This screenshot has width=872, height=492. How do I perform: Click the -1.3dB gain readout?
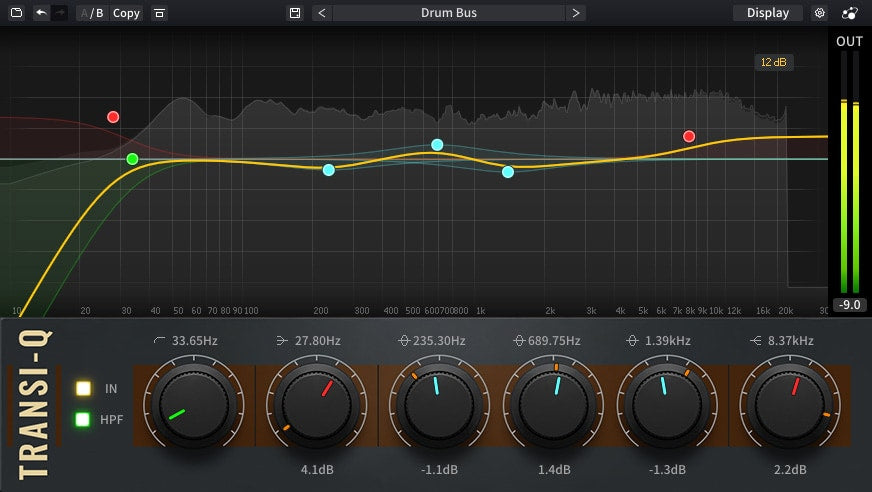[667, 470]
